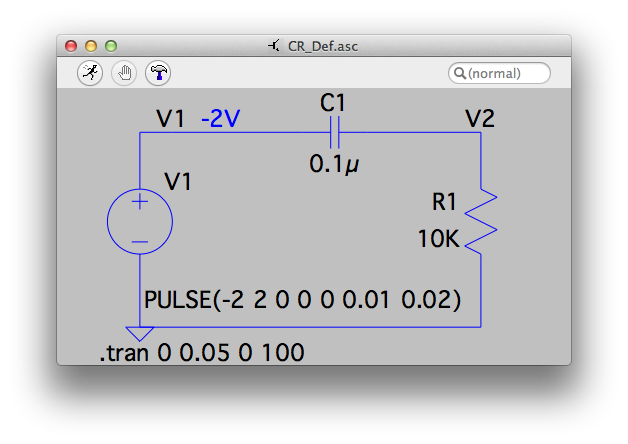Click the .tran 0 0.05 0 100 directive
628x444 pixels.
(x=201, y=352)
